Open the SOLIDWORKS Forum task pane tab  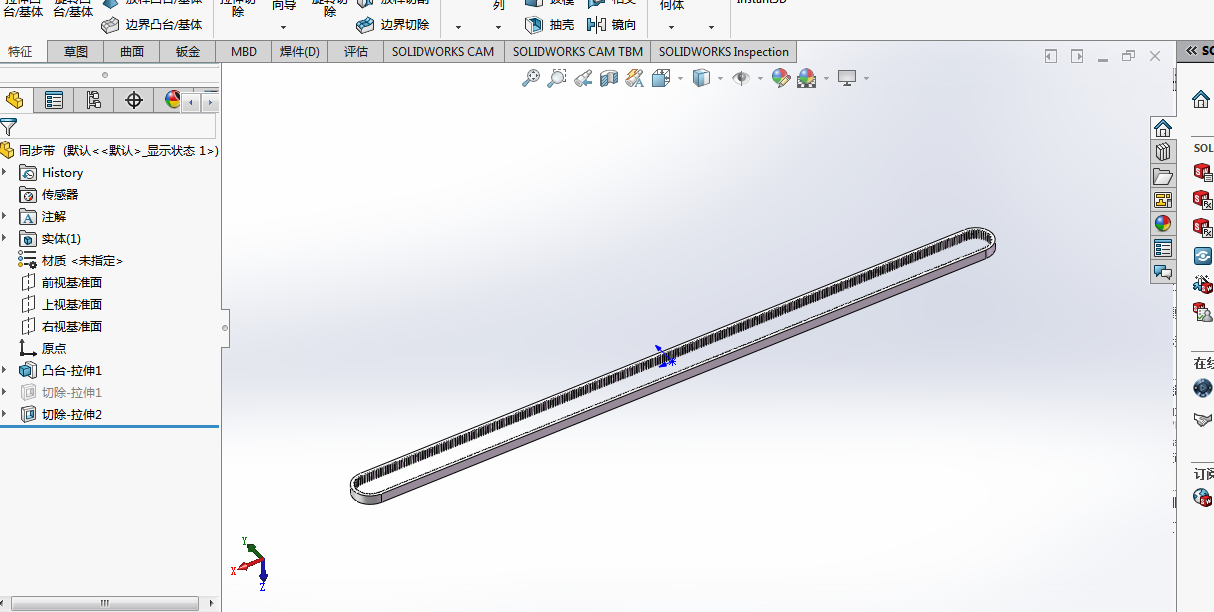point(1162,272)
